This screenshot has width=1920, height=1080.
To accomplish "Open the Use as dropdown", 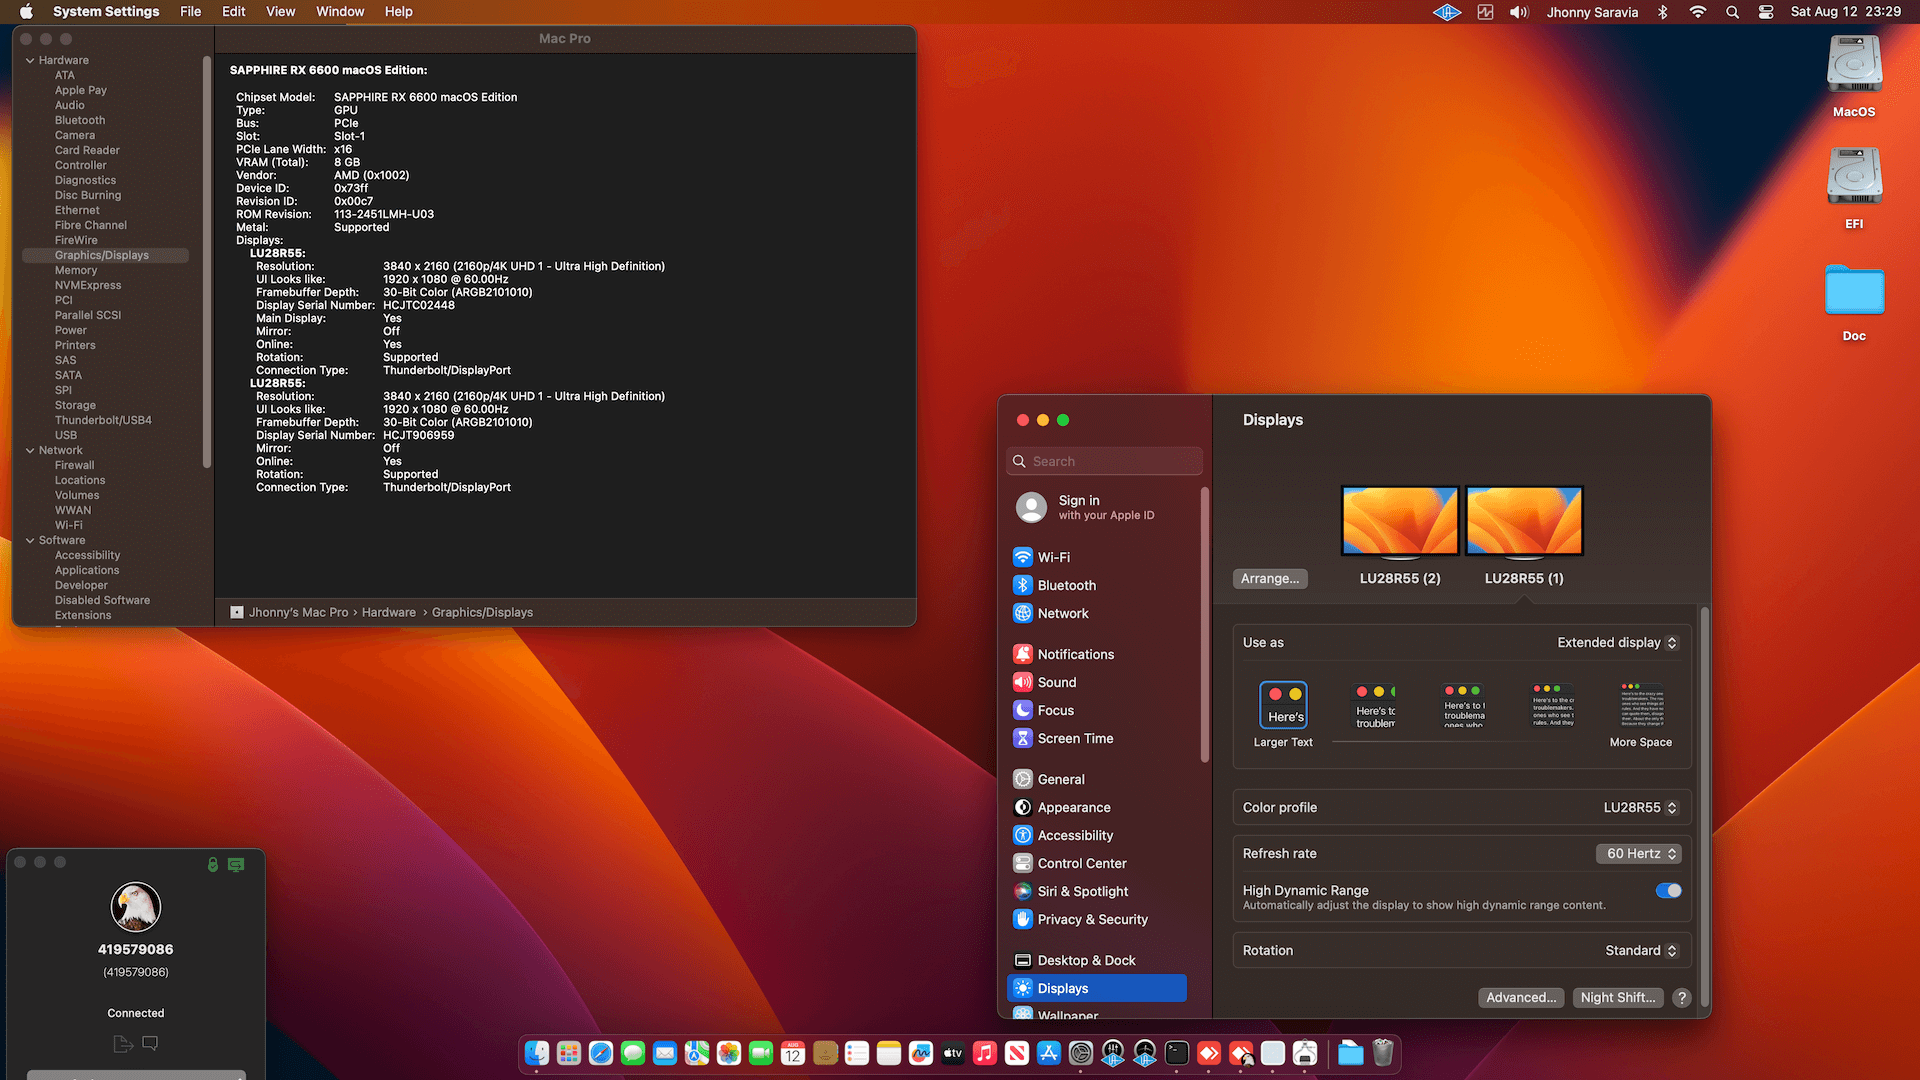I will (x=1617, y=643).
